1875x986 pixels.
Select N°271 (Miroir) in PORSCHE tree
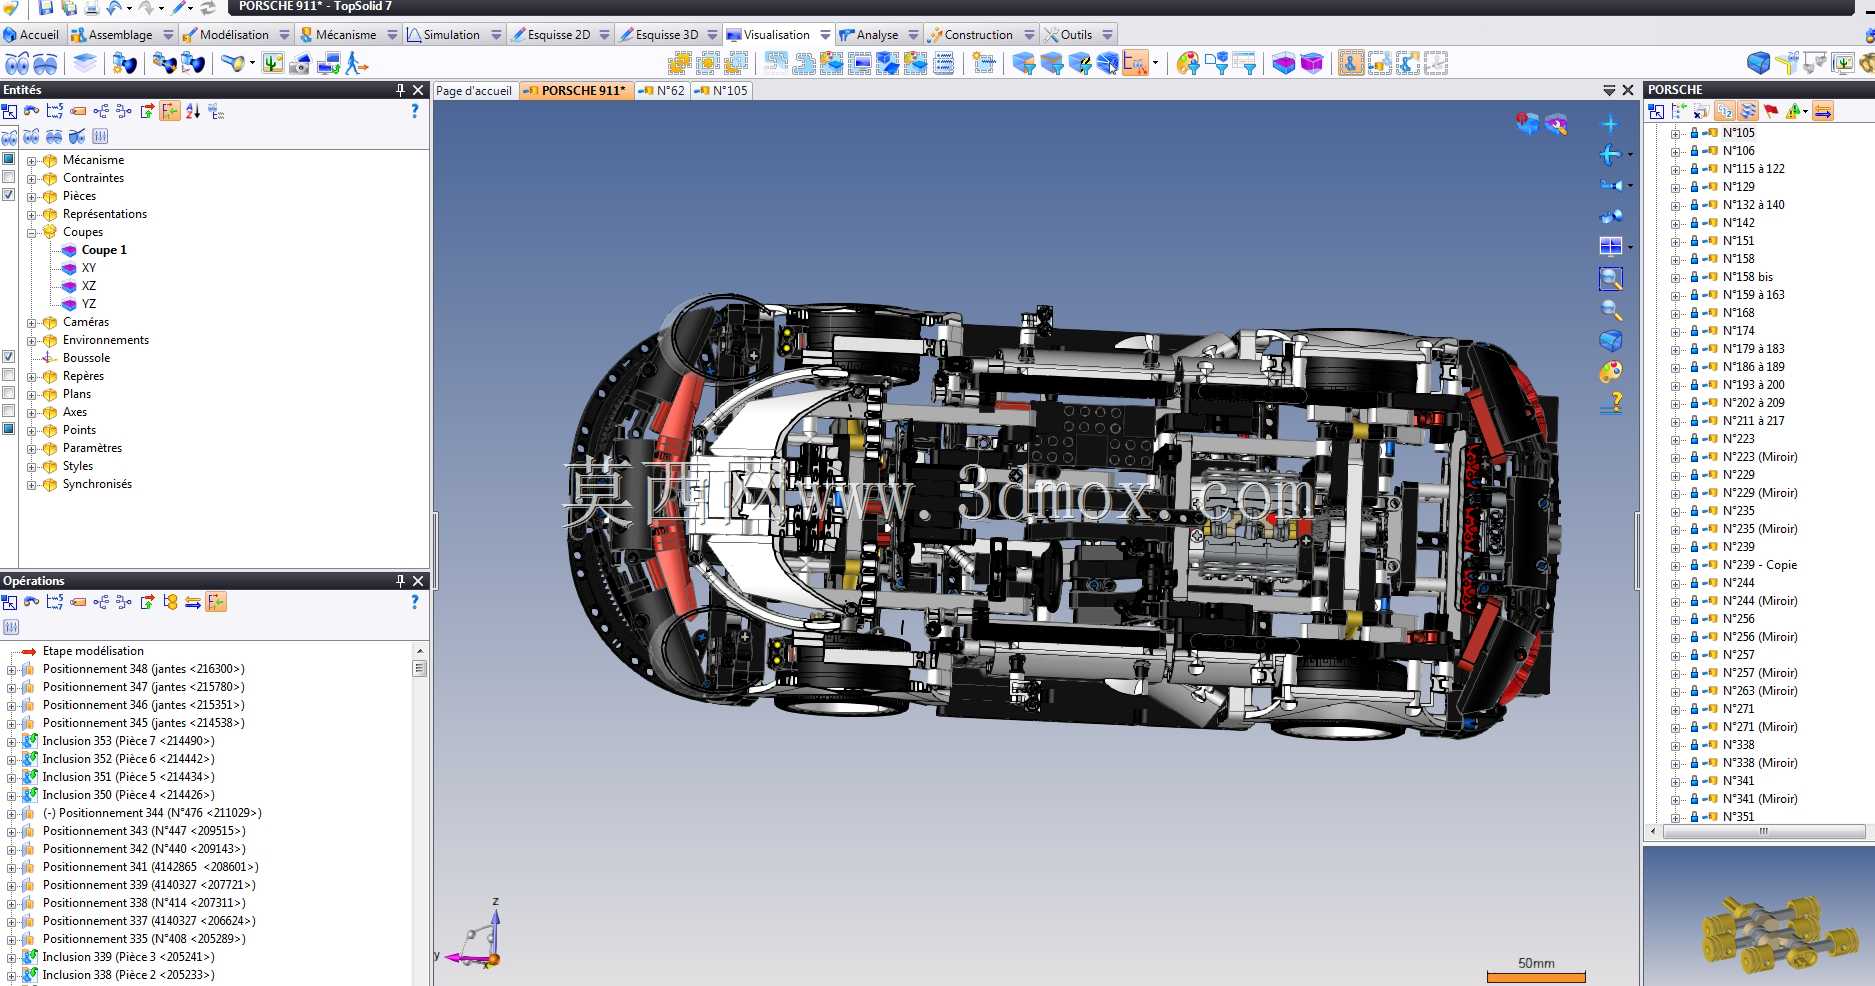click(x=1760, y=727)
